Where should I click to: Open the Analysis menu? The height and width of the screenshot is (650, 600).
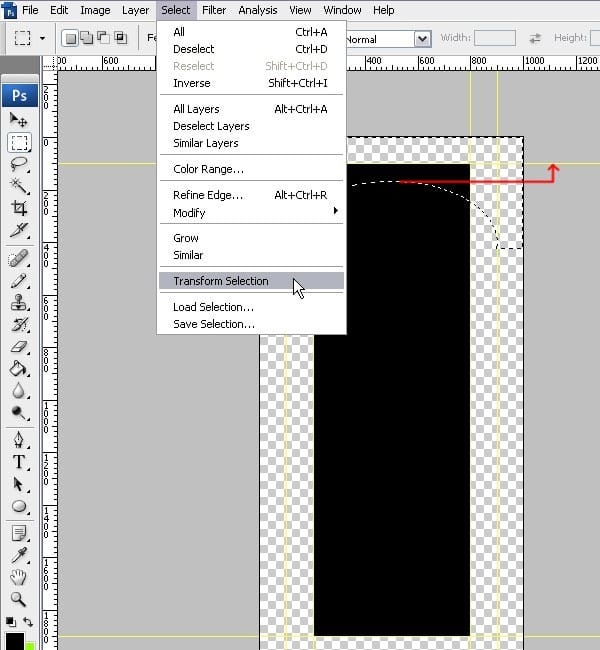pyautogui.click(x=257, y=10)
